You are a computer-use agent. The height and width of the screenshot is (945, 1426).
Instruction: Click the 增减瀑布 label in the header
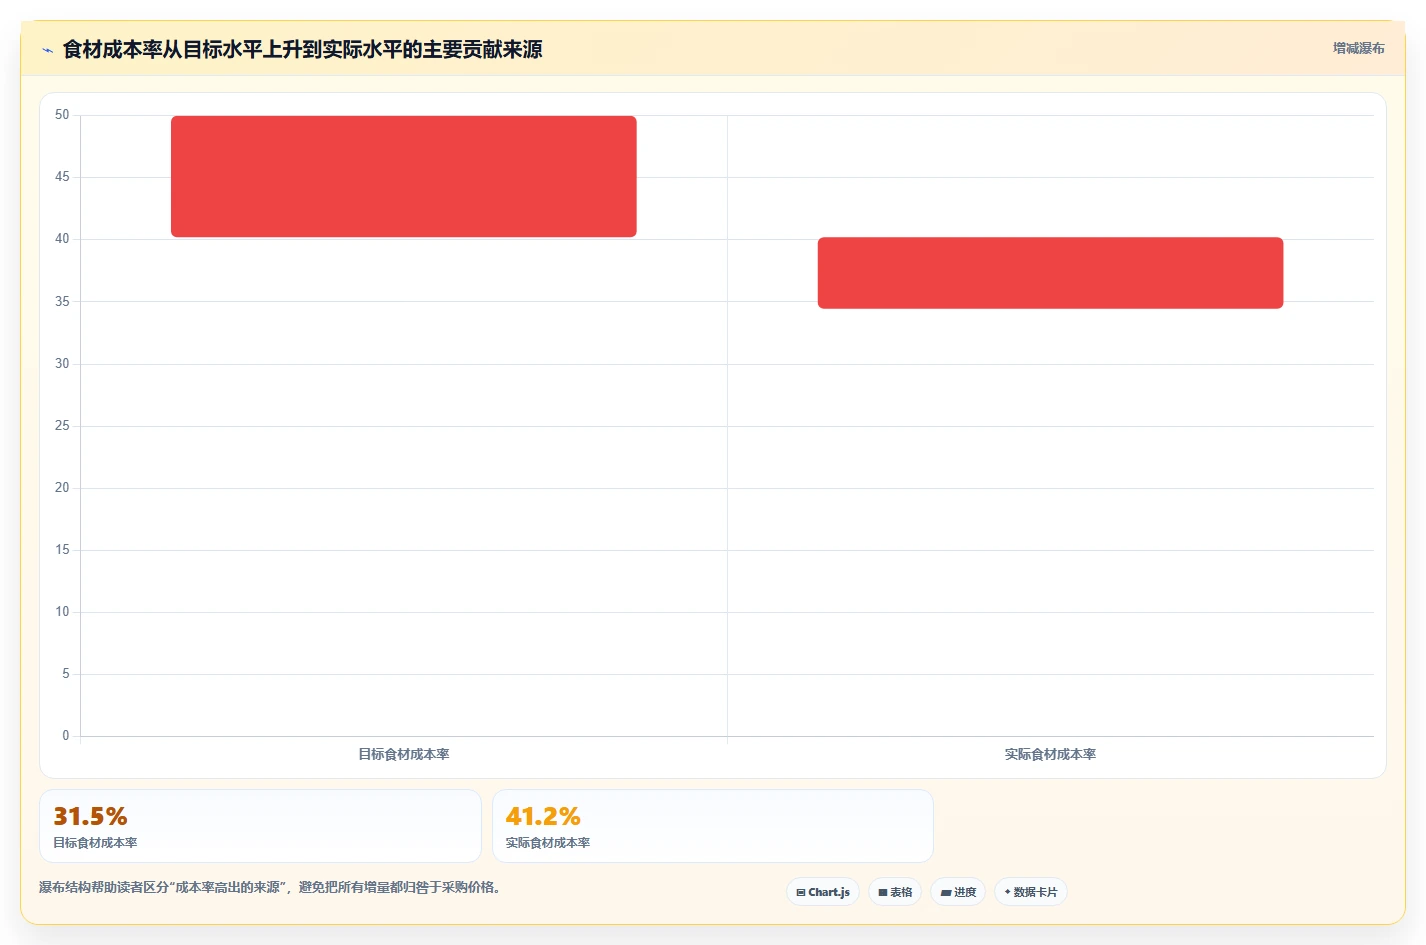1358,48
